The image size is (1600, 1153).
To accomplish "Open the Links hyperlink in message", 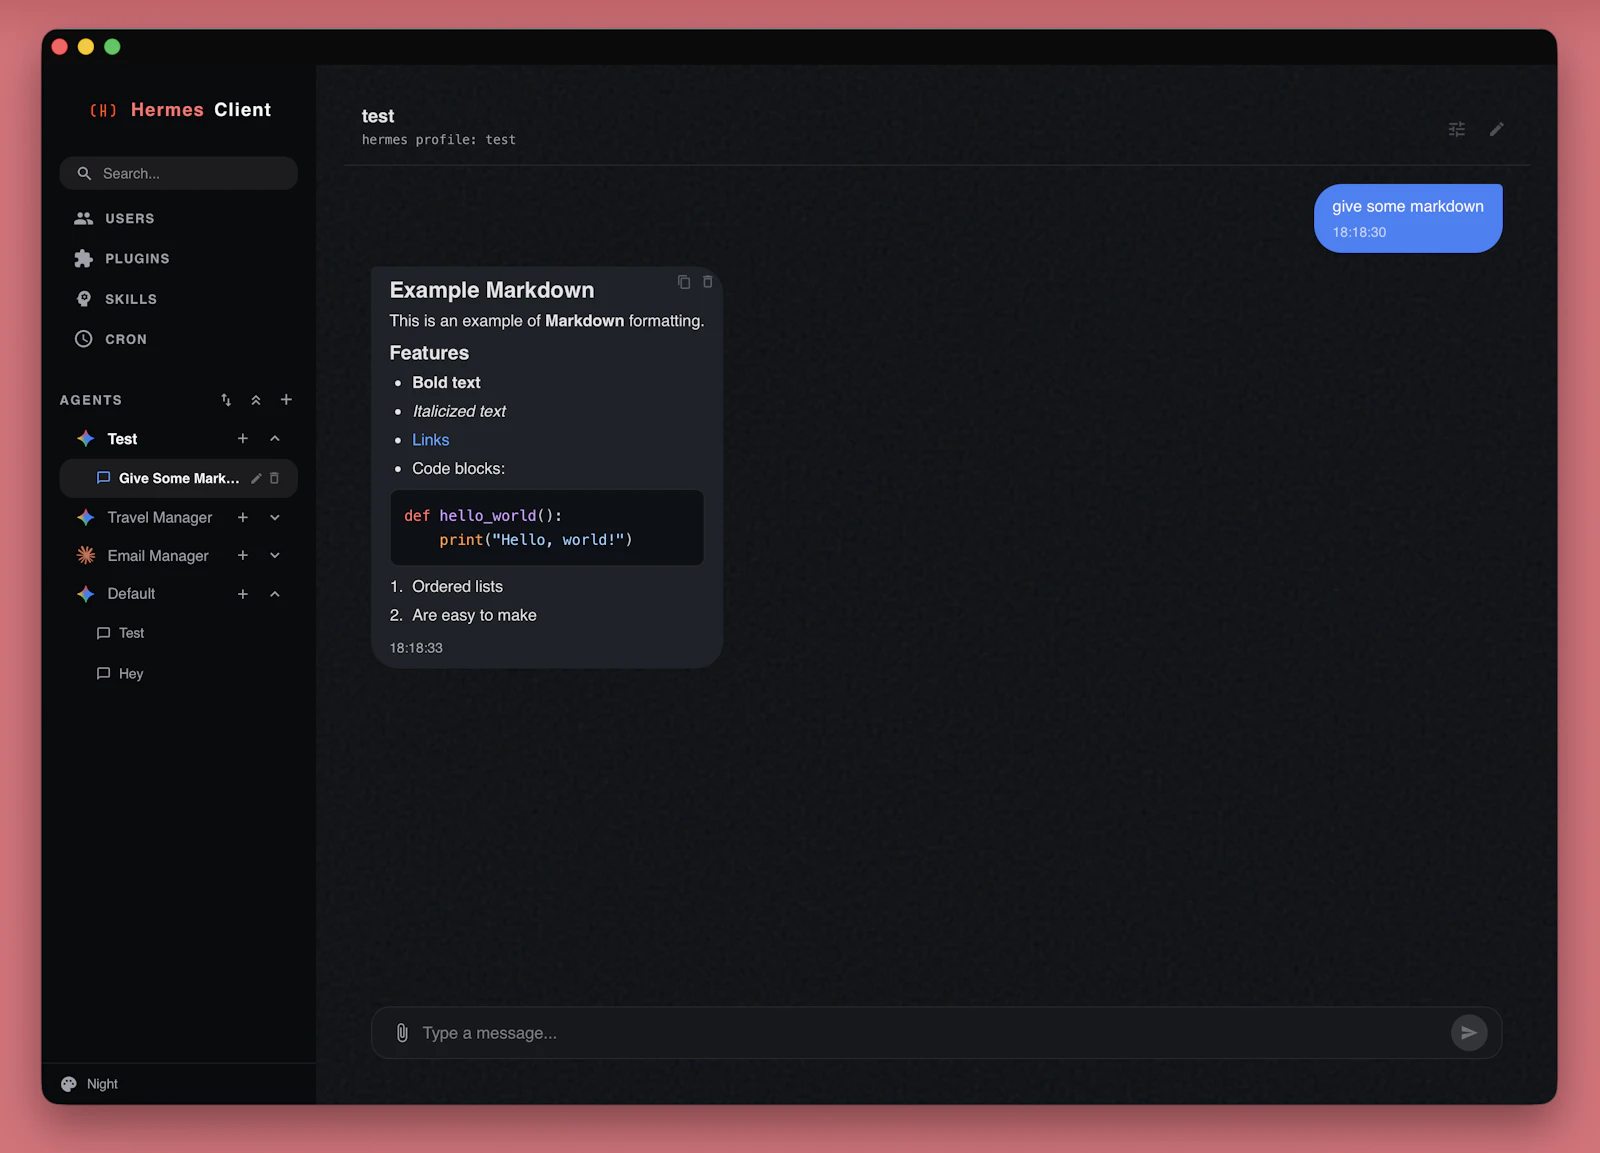I will coord(430,440).
